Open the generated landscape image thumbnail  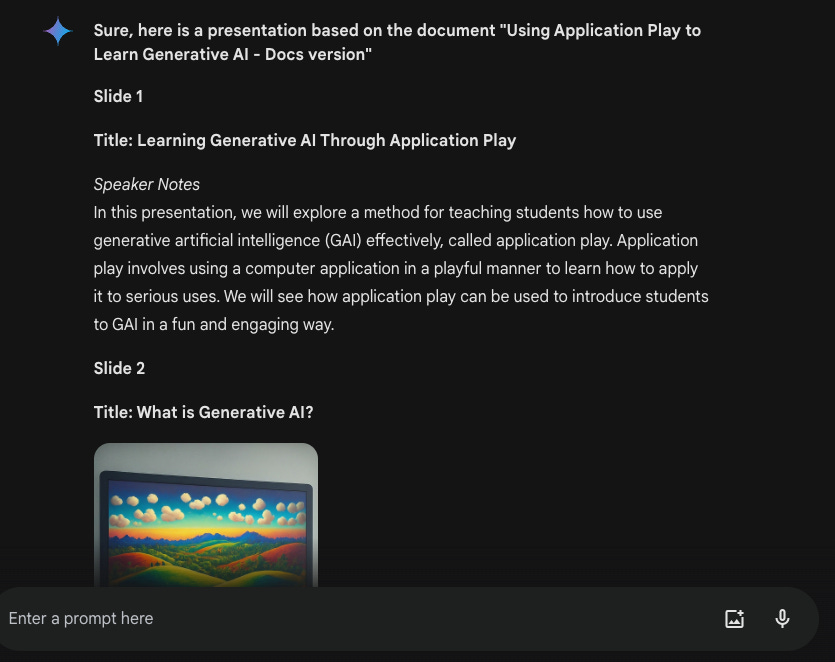click(206, 515)
